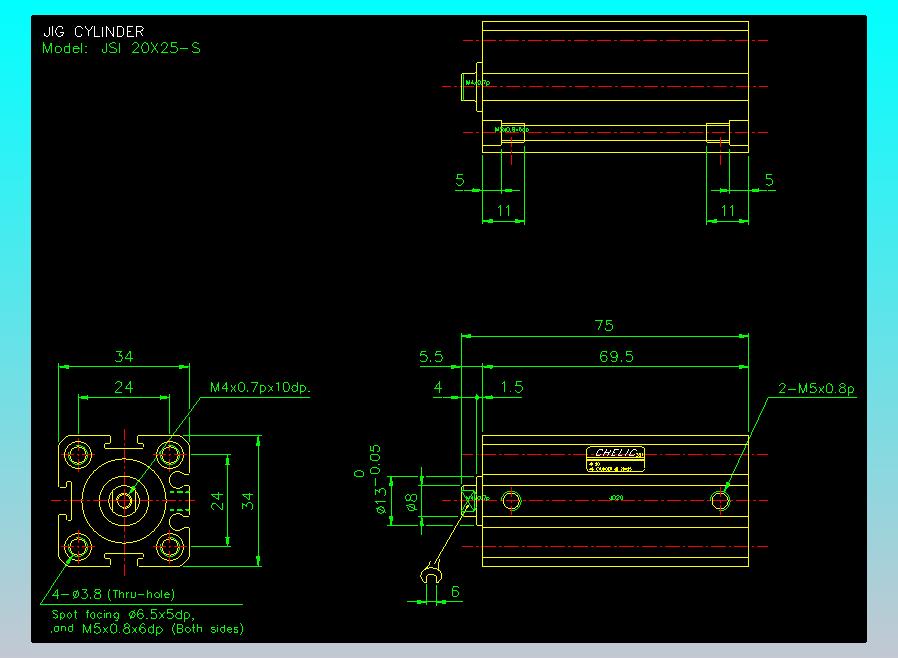Click the 2-M5x0.8p port annotation
898x658 pixels.
coord(817,389)
